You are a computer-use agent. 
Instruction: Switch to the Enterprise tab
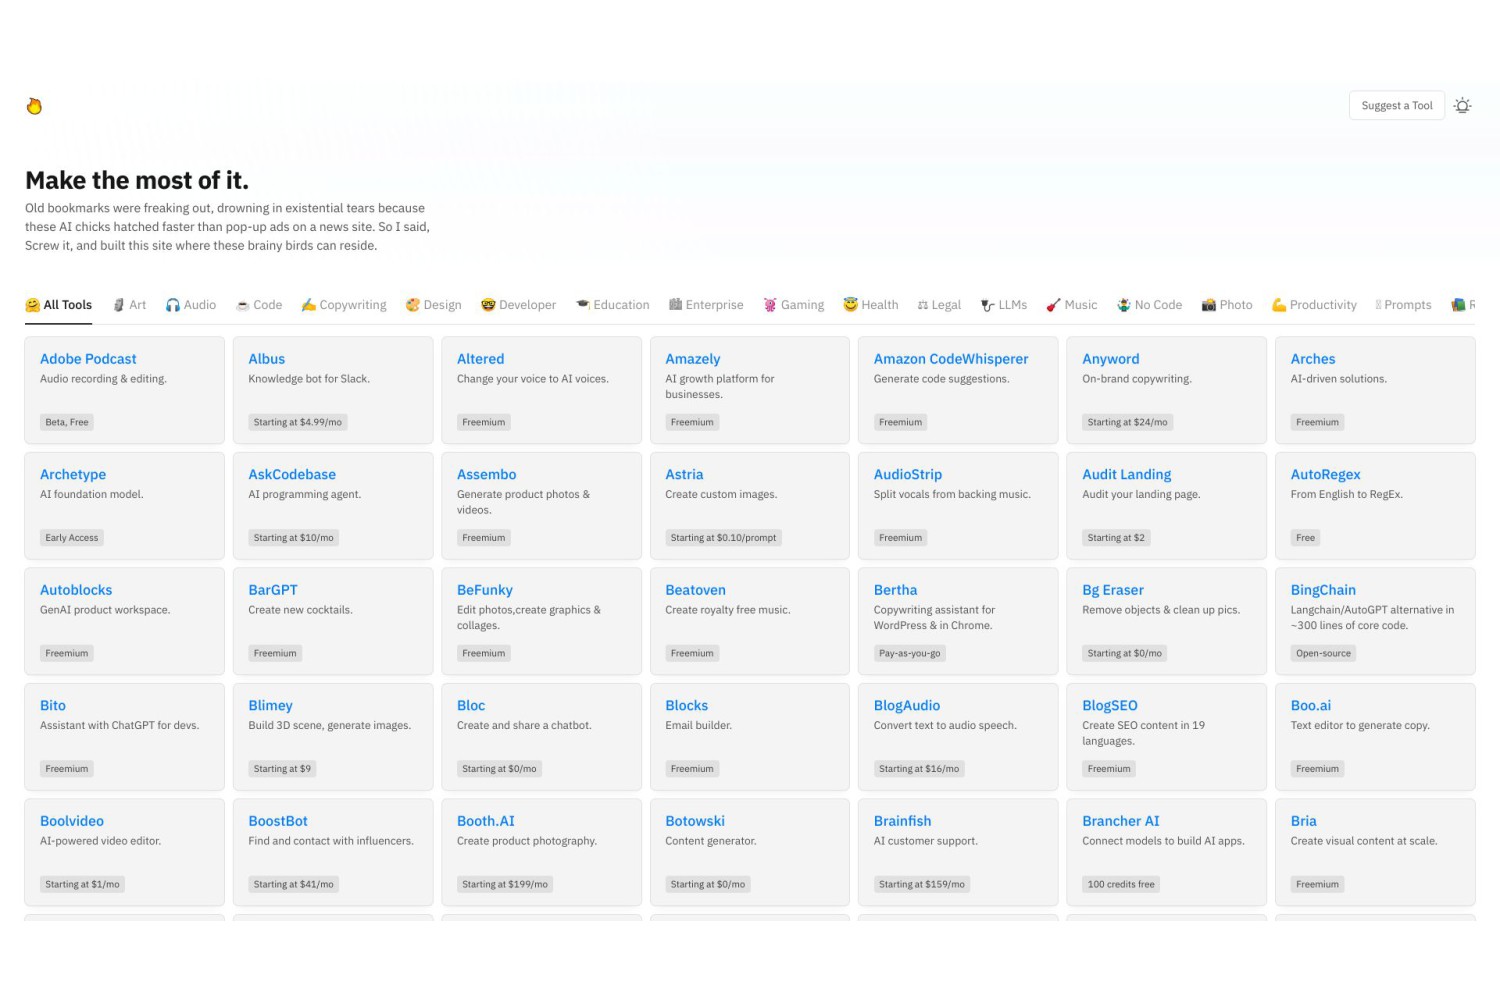coord(706,305)
